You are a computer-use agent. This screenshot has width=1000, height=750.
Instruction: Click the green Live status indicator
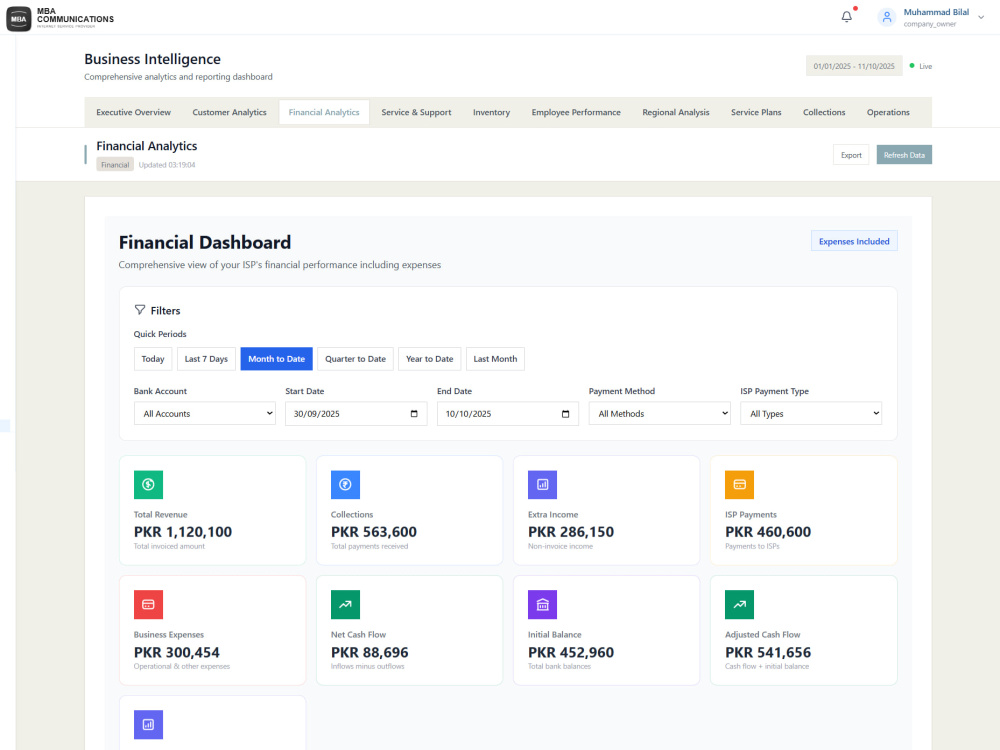click(x=911, y=66)
